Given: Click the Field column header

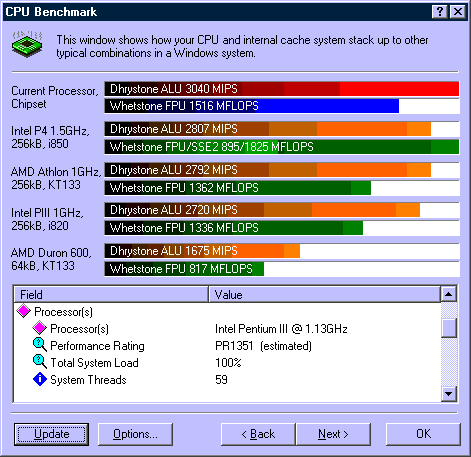Looking at the screenshot, I should click(x=111, y=294).
